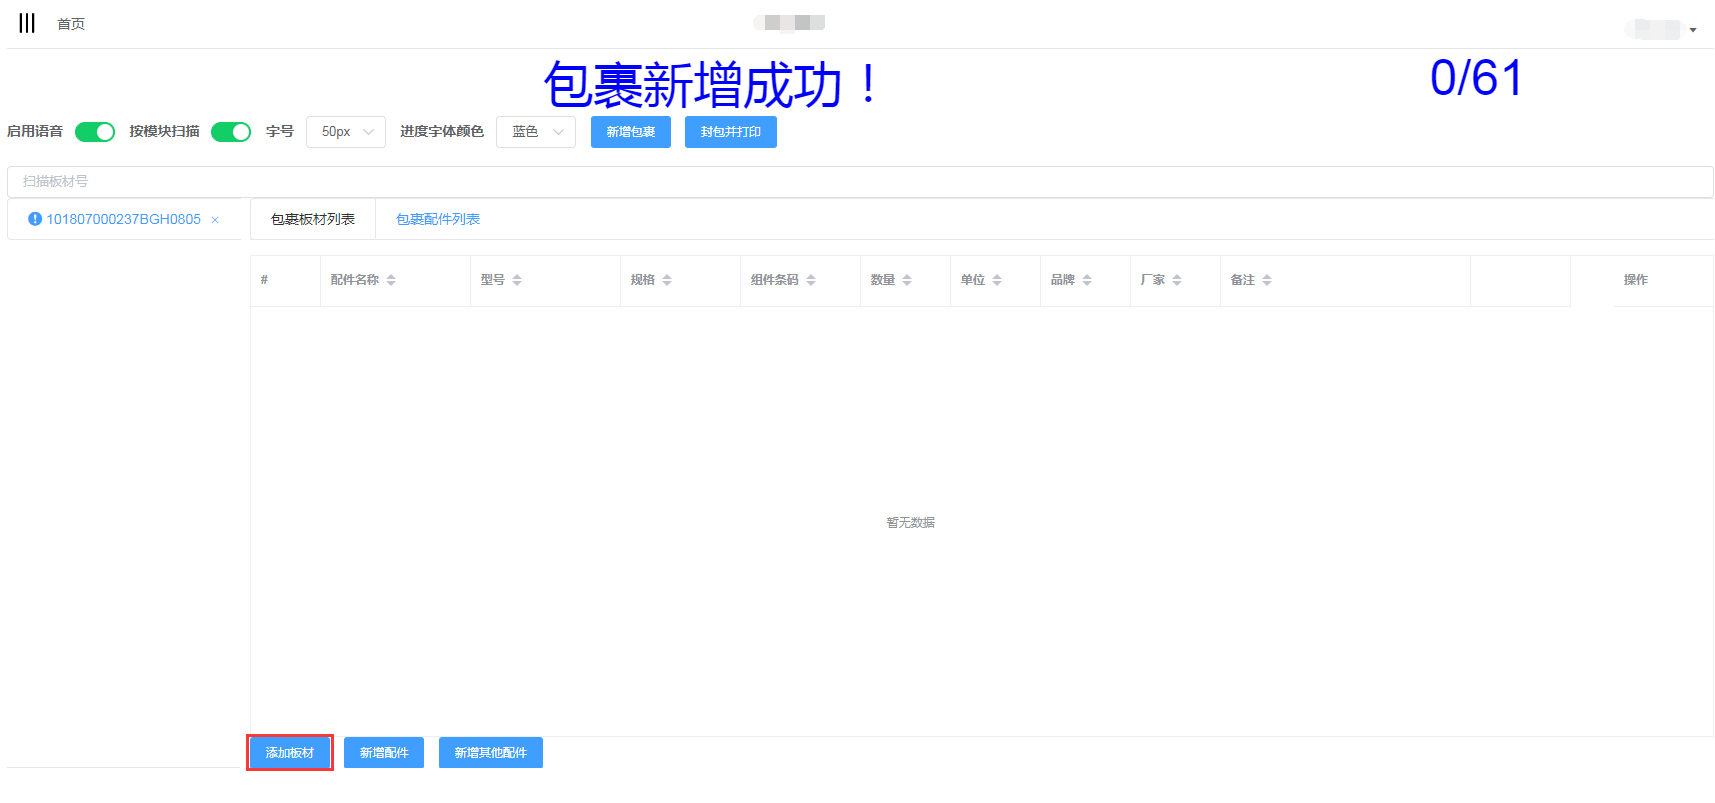Focus the 扫描板材号 input field
The height and width of the screenshot is (803, 1715).
point(860,182)
